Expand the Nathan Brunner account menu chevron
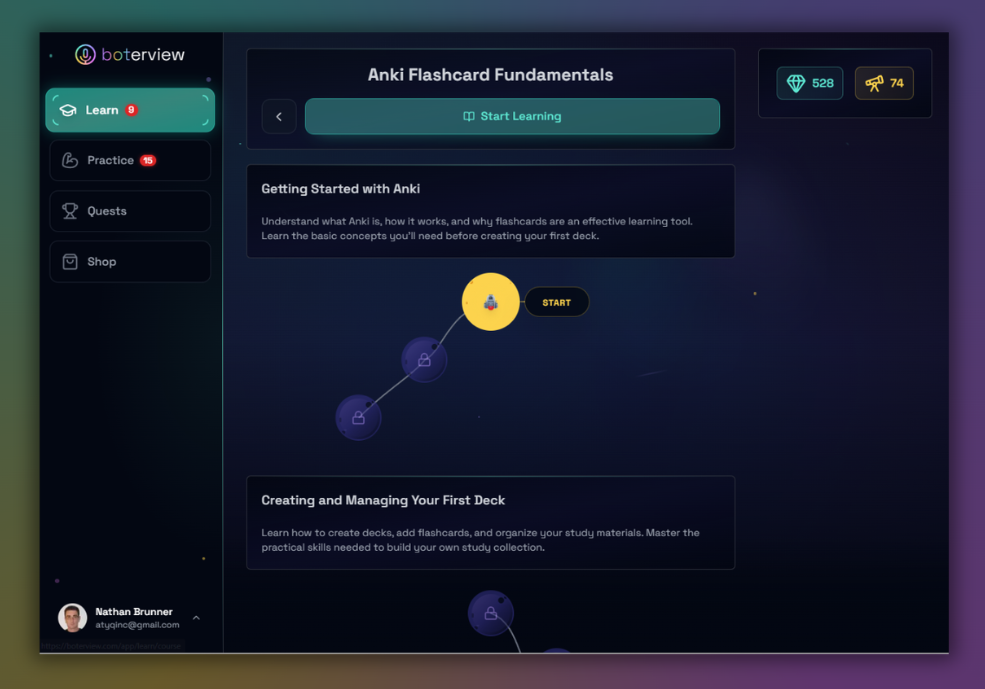 [x=196, y=618]
